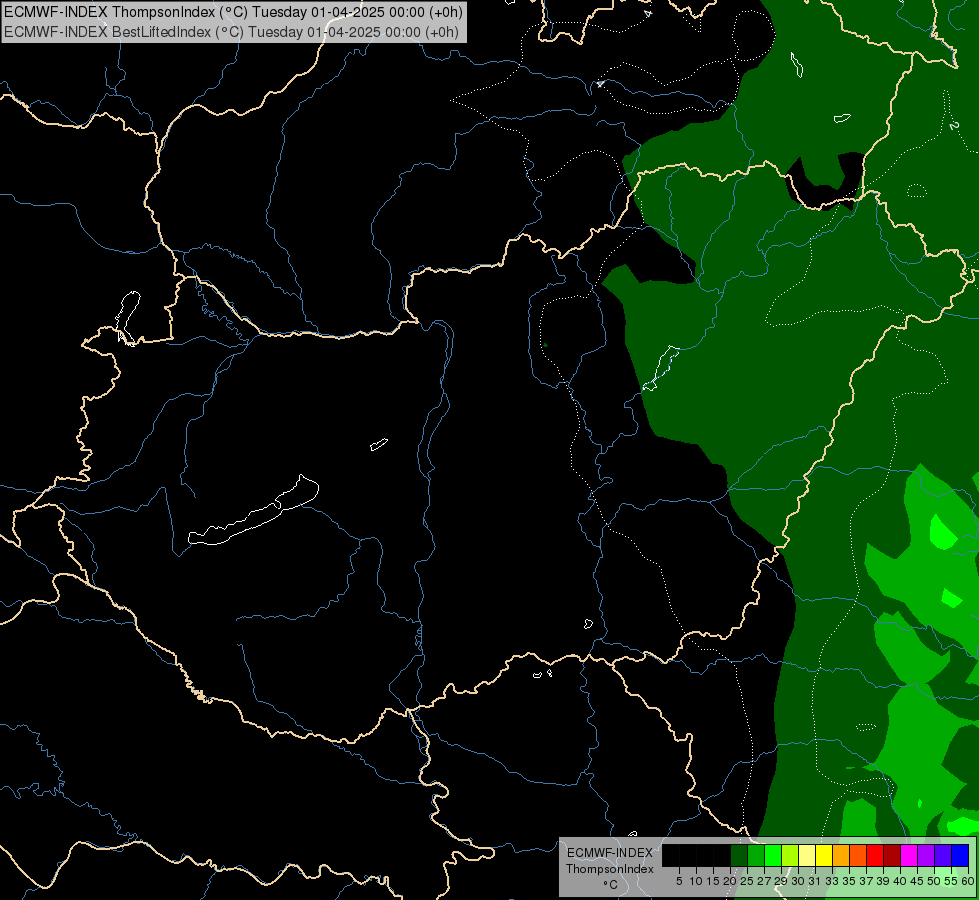The image size is (979, 900).
Task: Click legend tick value '5'
Action: click(679, 881)
